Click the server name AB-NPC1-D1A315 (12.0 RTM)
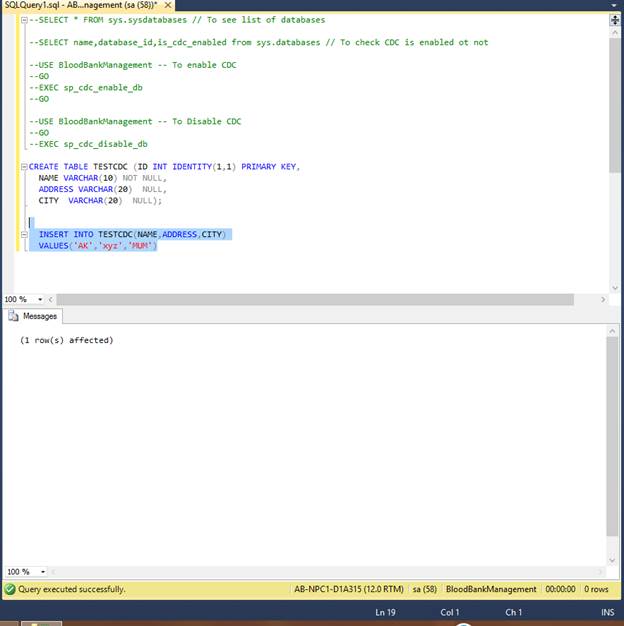This screenshot has width=624, height=626. click(349, 589)
